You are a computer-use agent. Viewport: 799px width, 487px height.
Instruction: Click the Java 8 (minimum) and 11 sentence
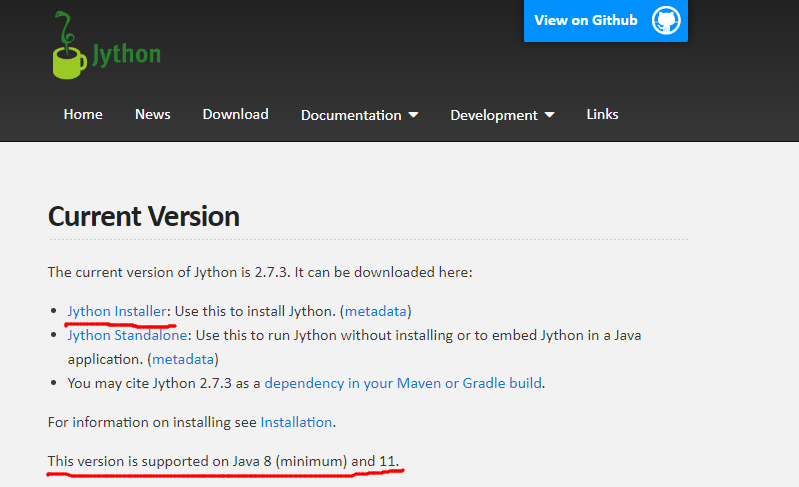coord(223,461)
